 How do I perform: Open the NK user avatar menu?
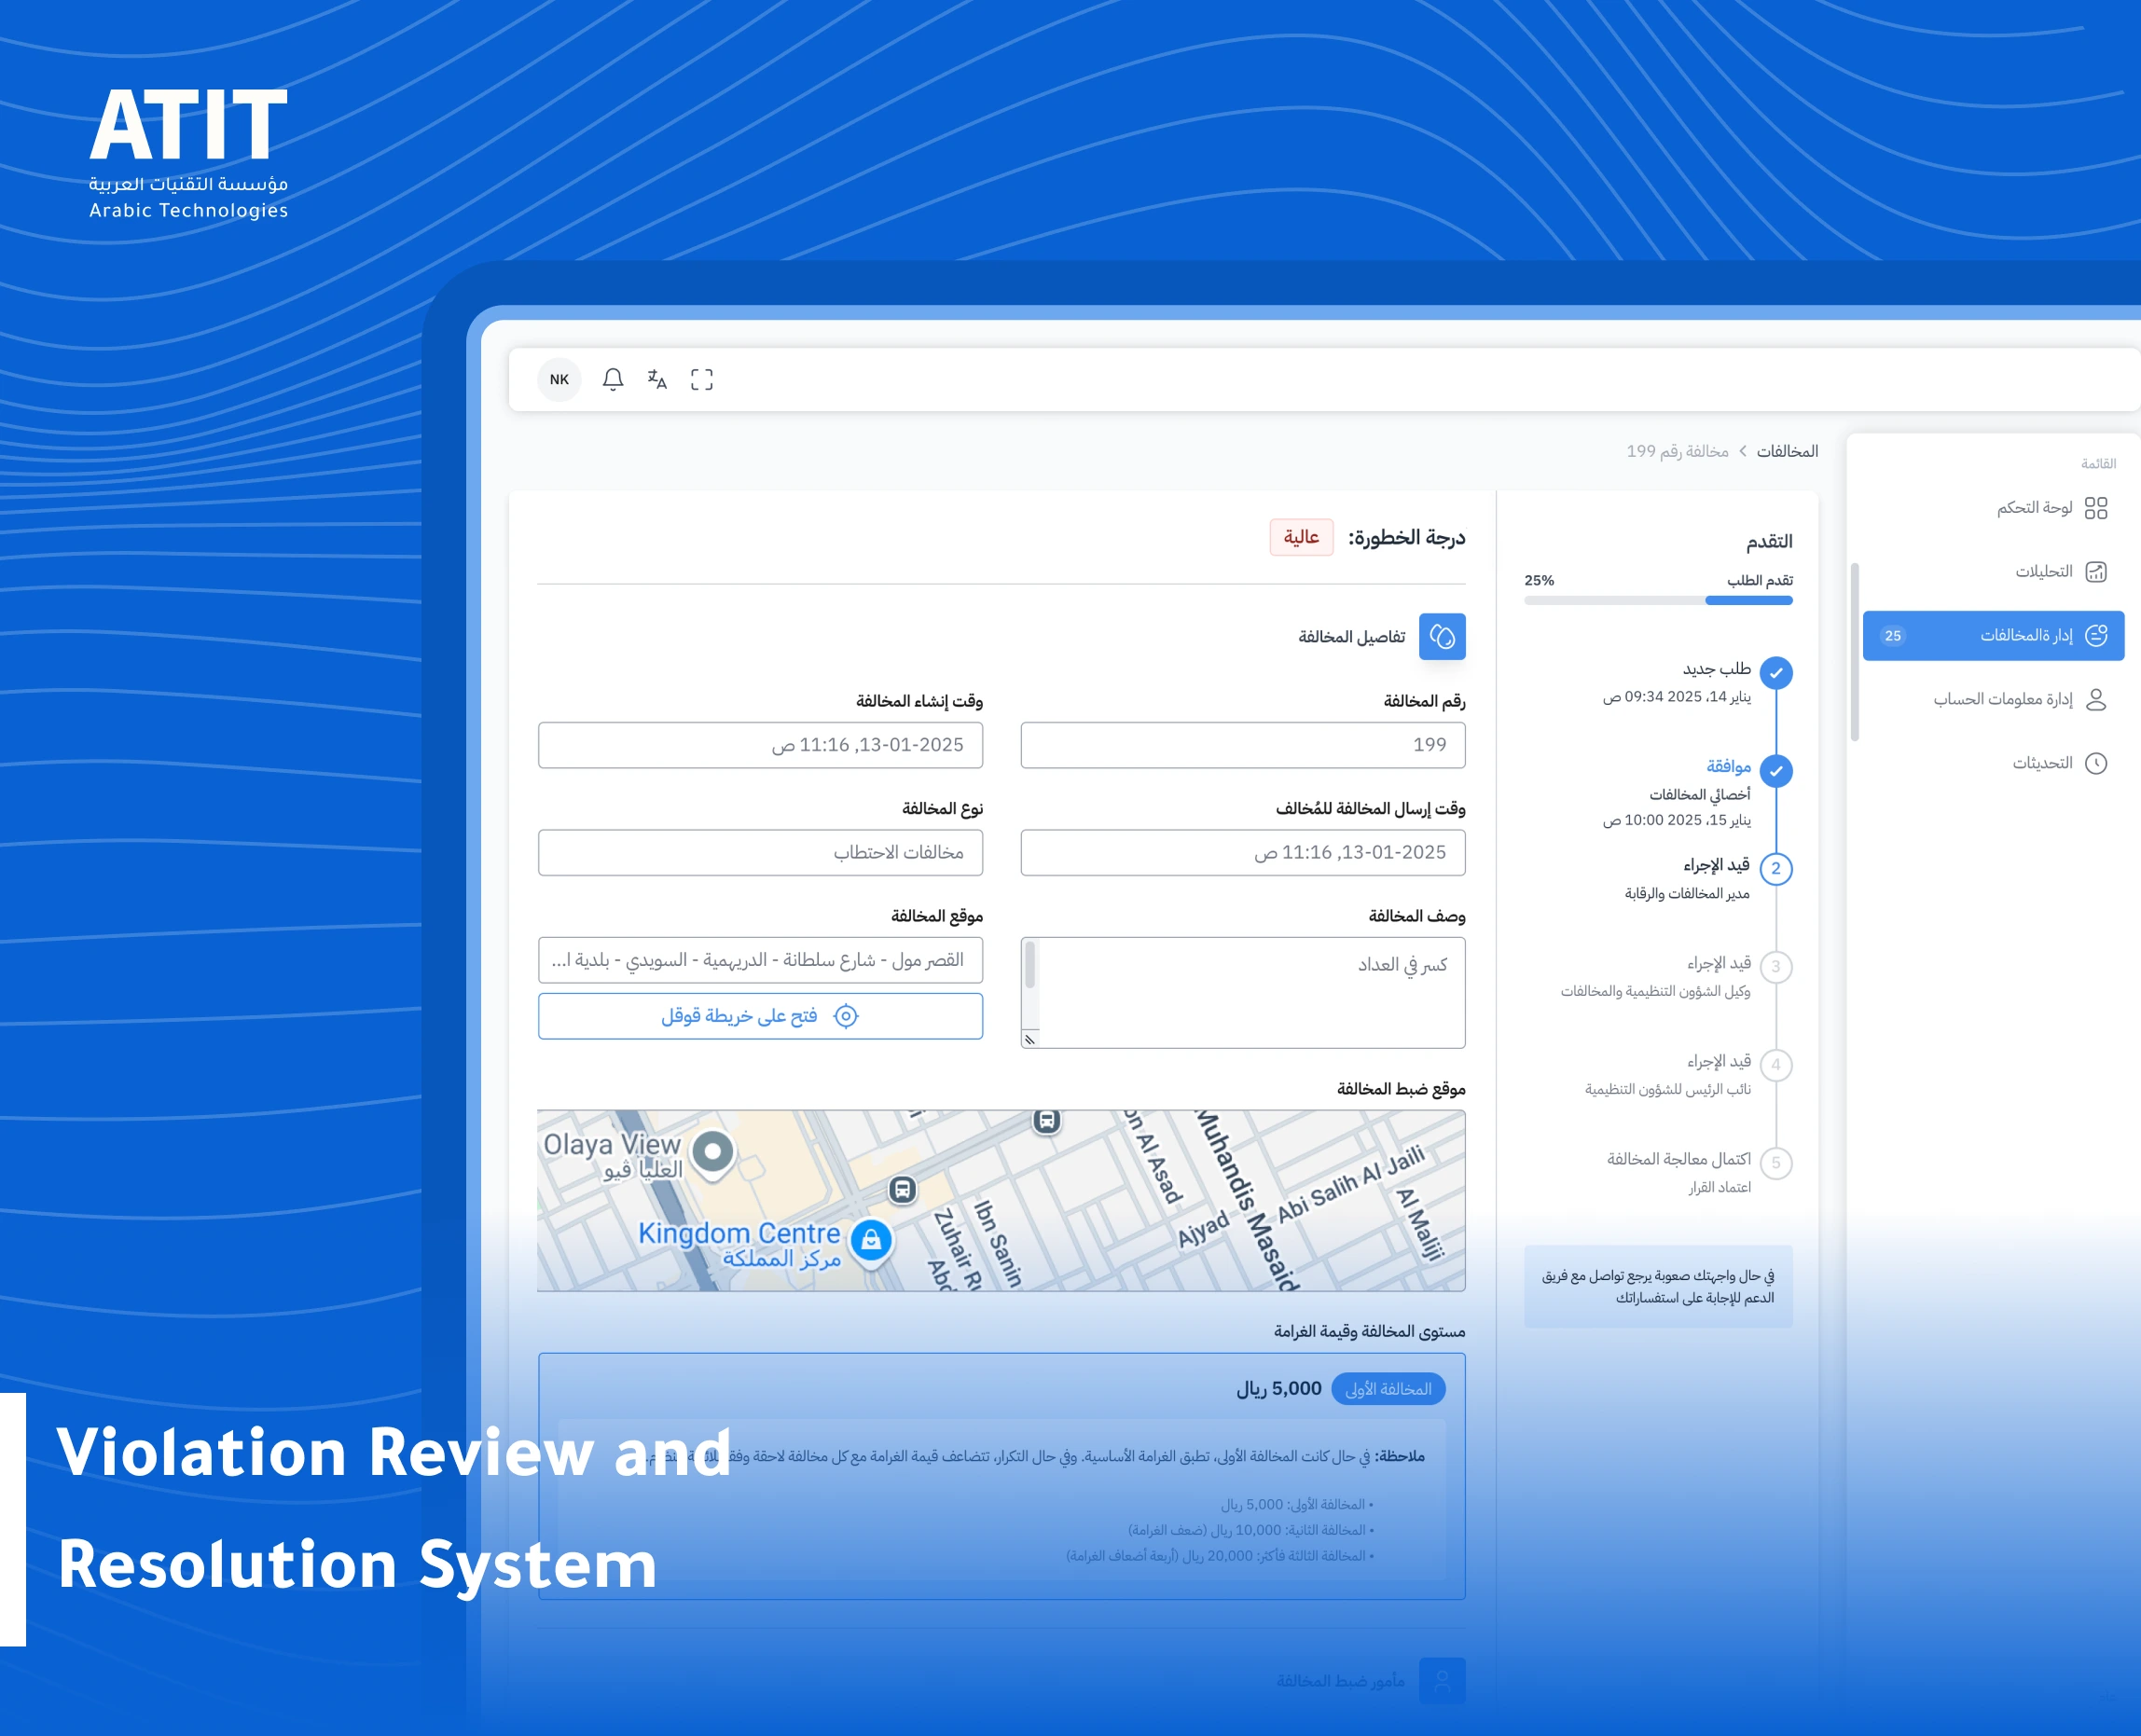click(559, 380)
